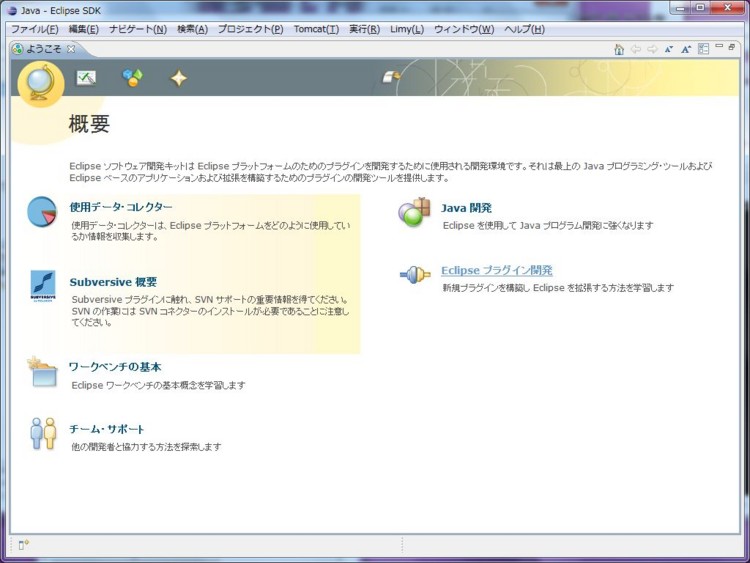Click the Eclipse plug-in development plug icon
Image resolution: width=750 pixels, height=563 pixels.
tap(415, 275)
